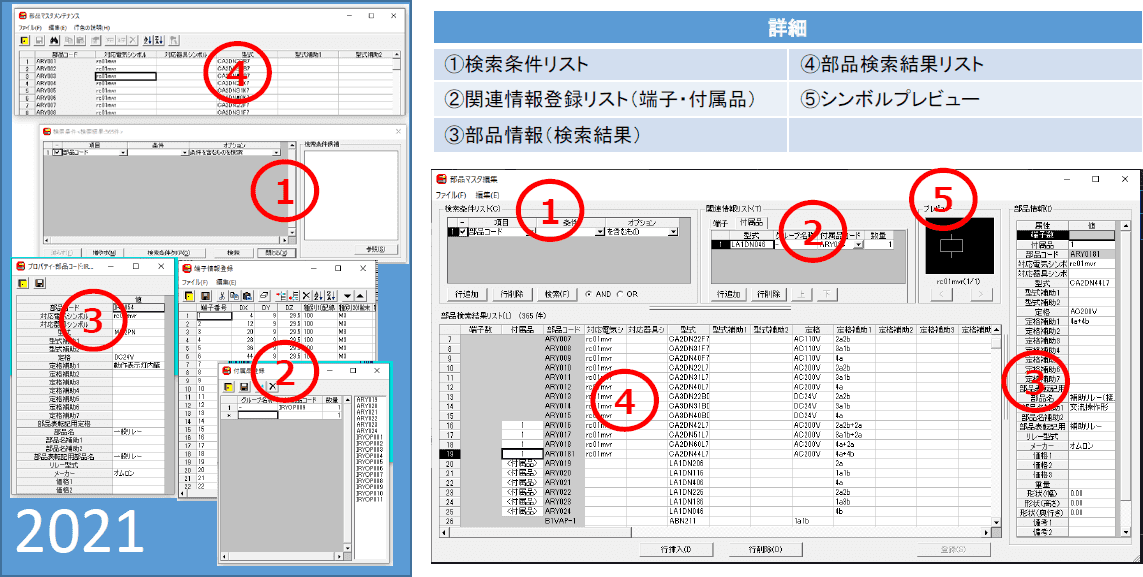Switch to the 付属品 tab
The width and height of the screenshot is (1143, 577).
(x=752, y=222)
